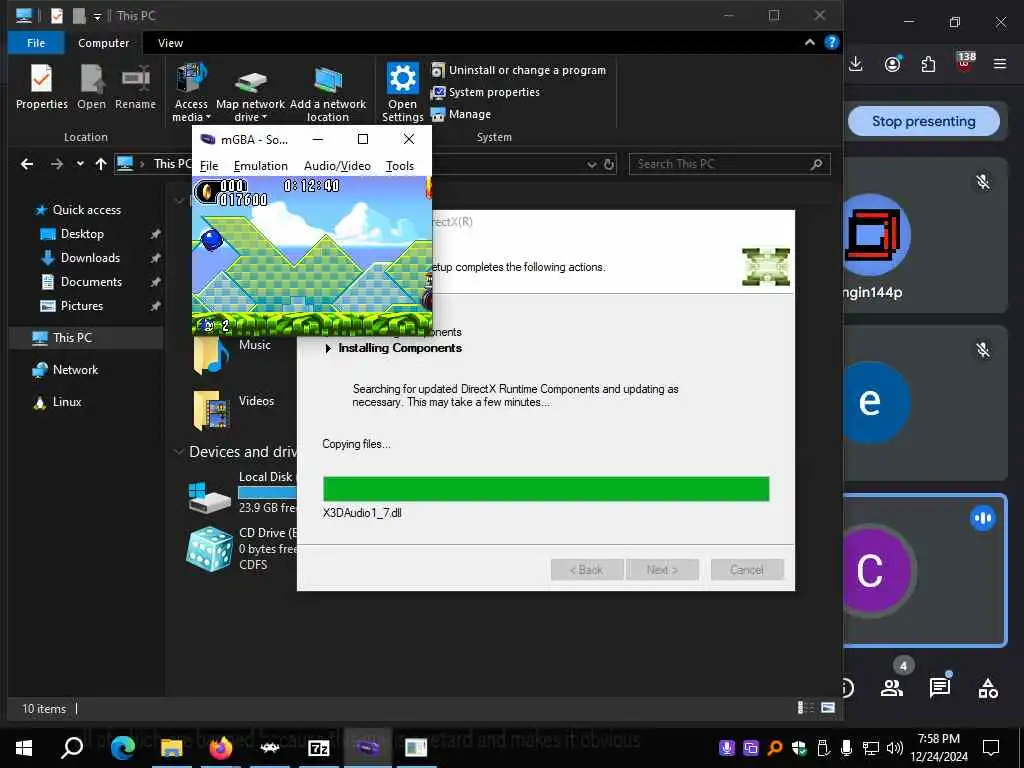Screen dimensions: 1024x768
Task: Switch to the Computer ribbon tab
Action: (103, 43)
